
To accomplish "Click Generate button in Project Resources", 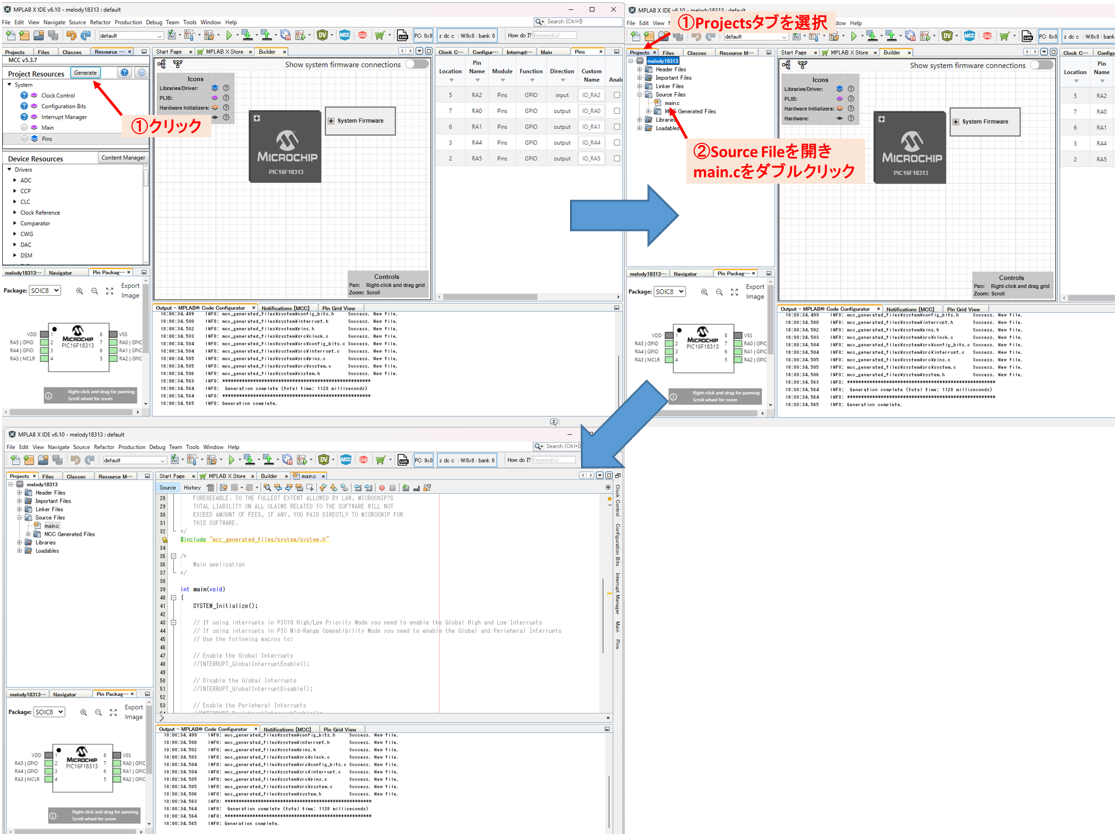I will click(x=86, y=73).
